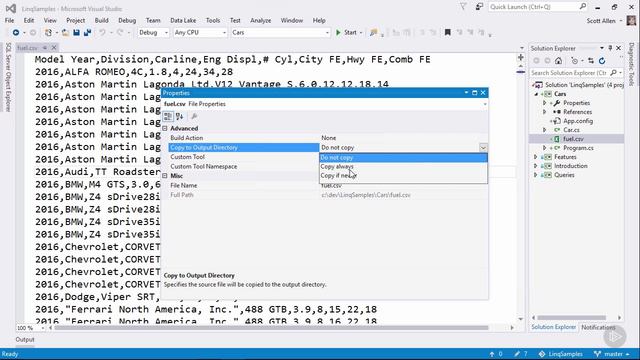This screenshot has width=640, height=360.
Task: Select Program.cs in Solution Explorer
Action: click(578, 148)
